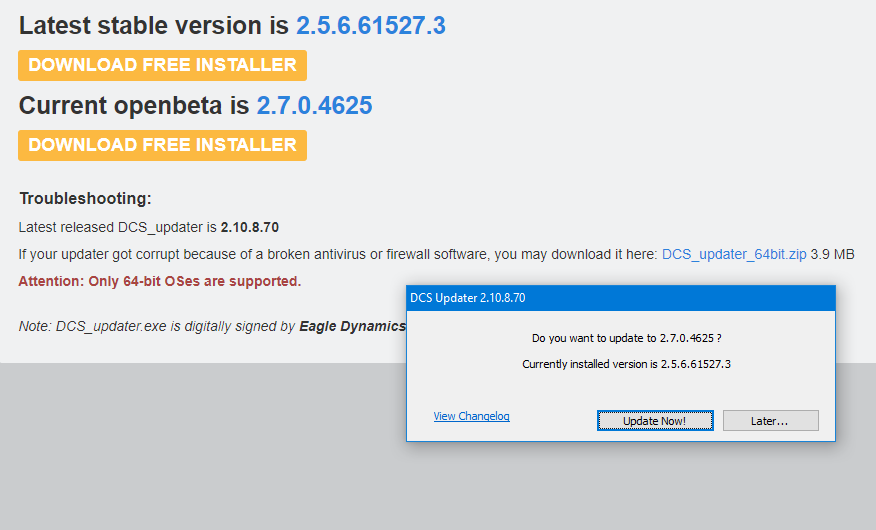Choose Later... to postpone the update

pos(770,421)
